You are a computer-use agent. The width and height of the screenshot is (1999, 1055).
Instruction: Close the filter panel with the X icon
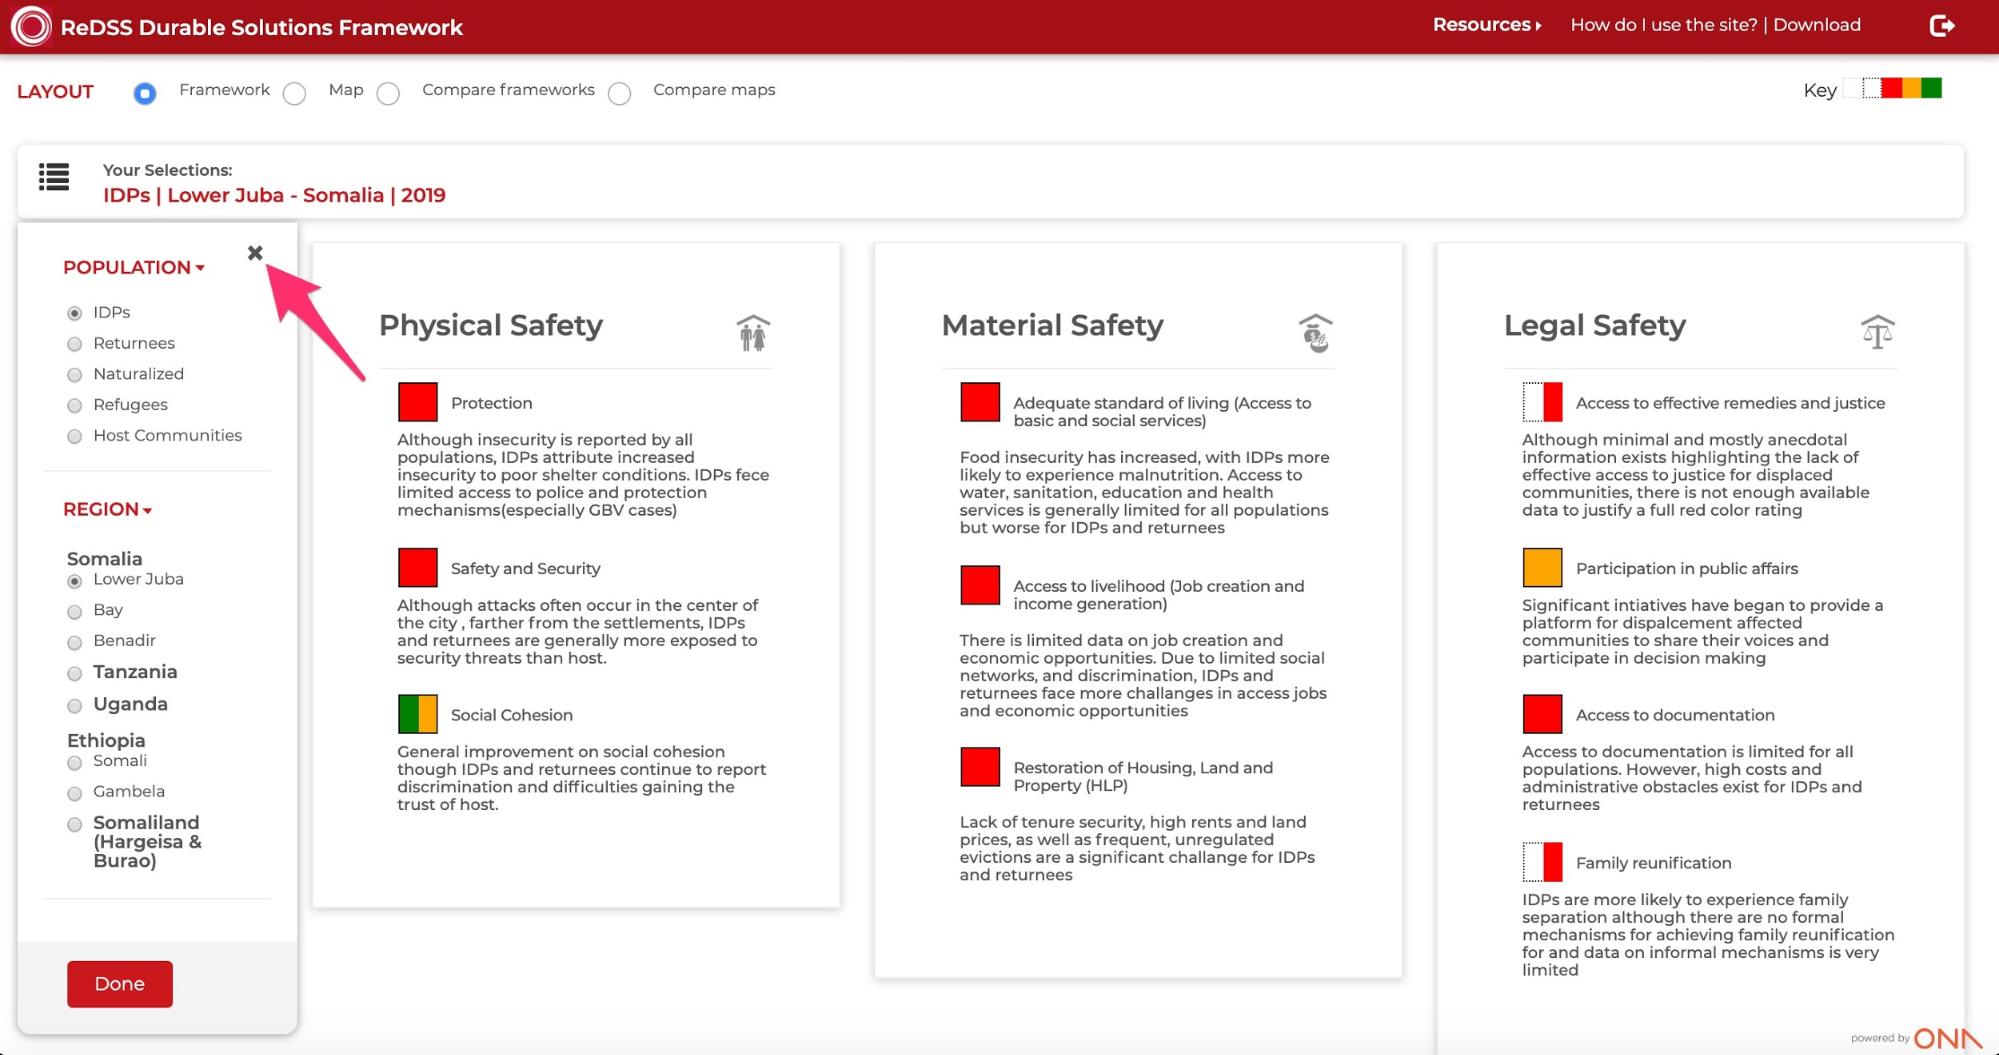coord(255,253)
